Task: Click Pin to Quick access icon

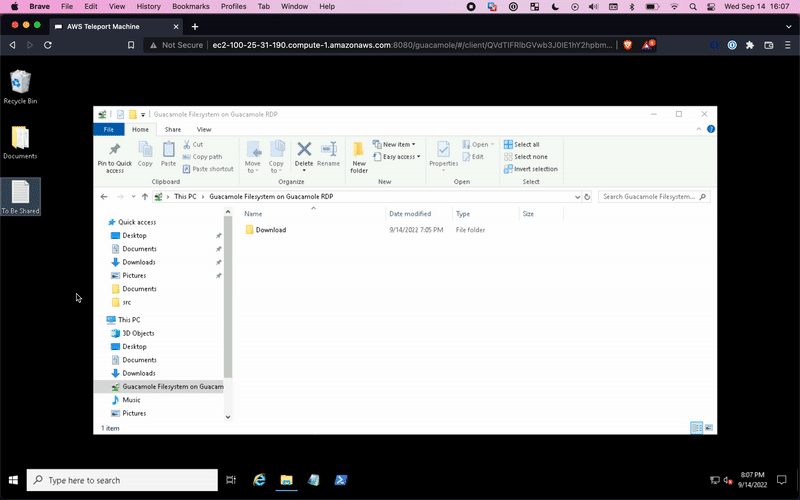Action: [x=114, y=151]
